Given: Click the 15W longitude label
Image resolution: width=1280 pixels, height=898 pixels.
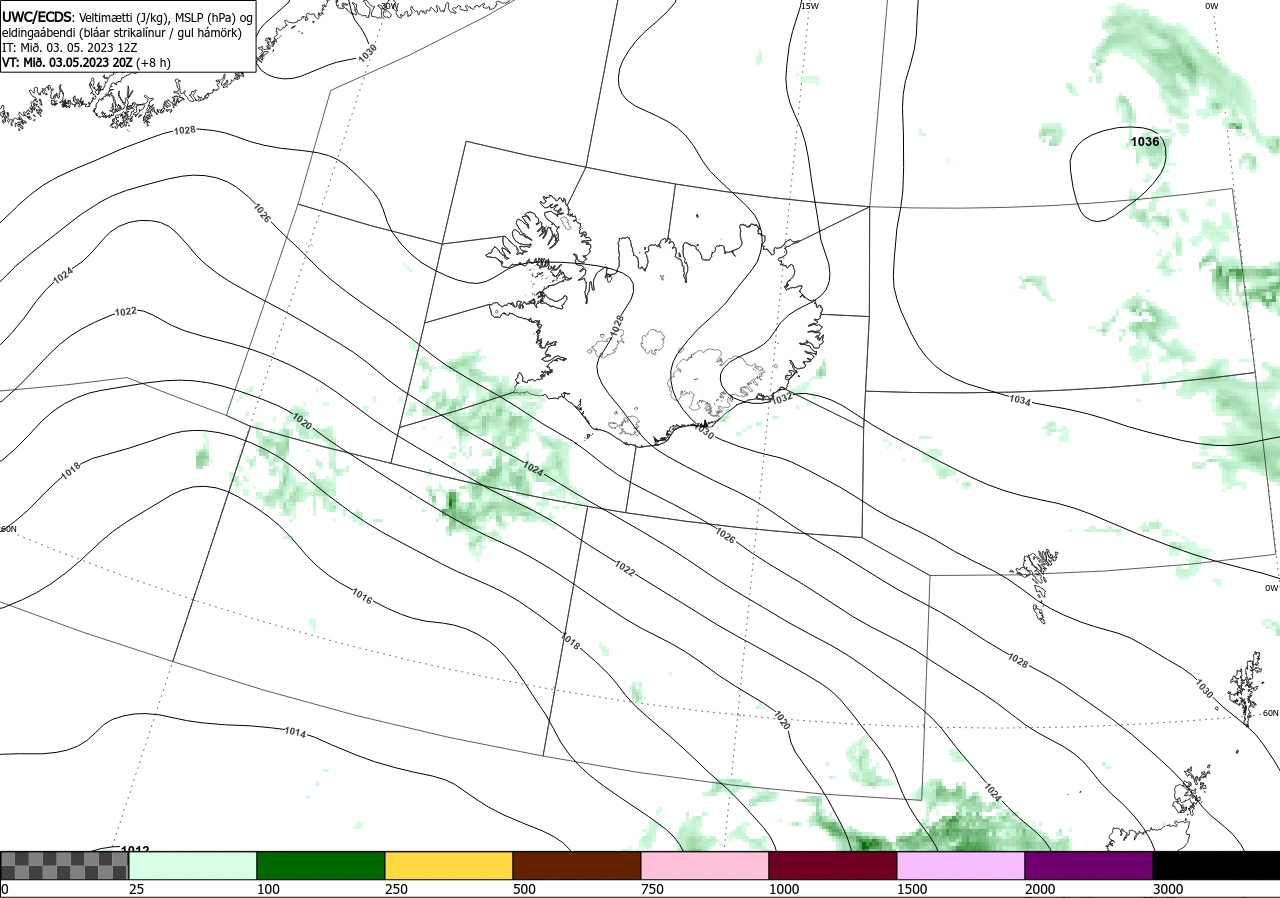Looking at the screenshot, I should (x=809, y=6).
